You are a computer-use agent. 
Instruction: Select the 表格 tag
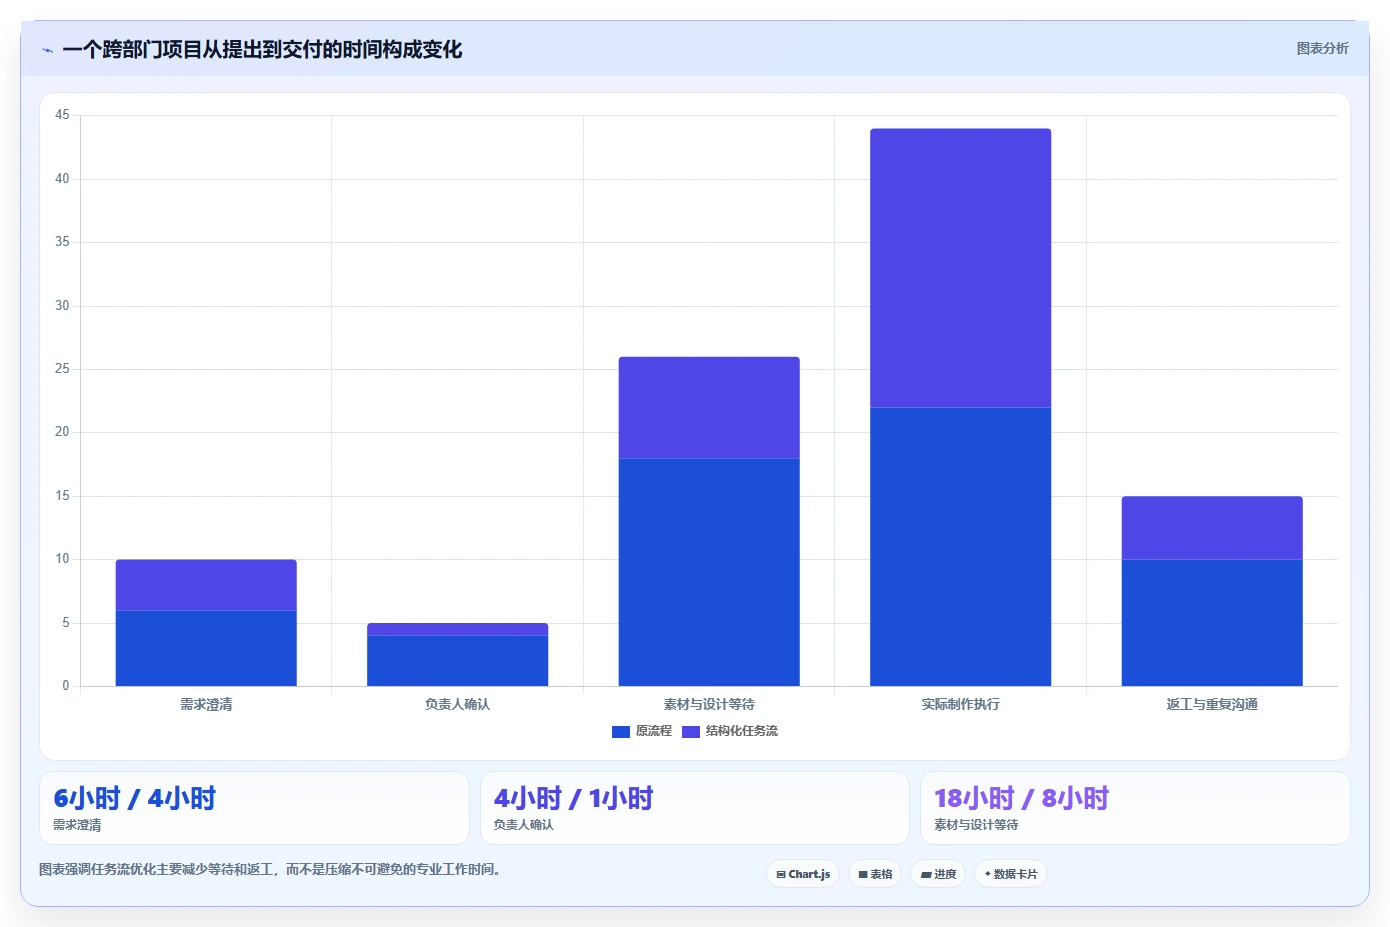[875, 874]
